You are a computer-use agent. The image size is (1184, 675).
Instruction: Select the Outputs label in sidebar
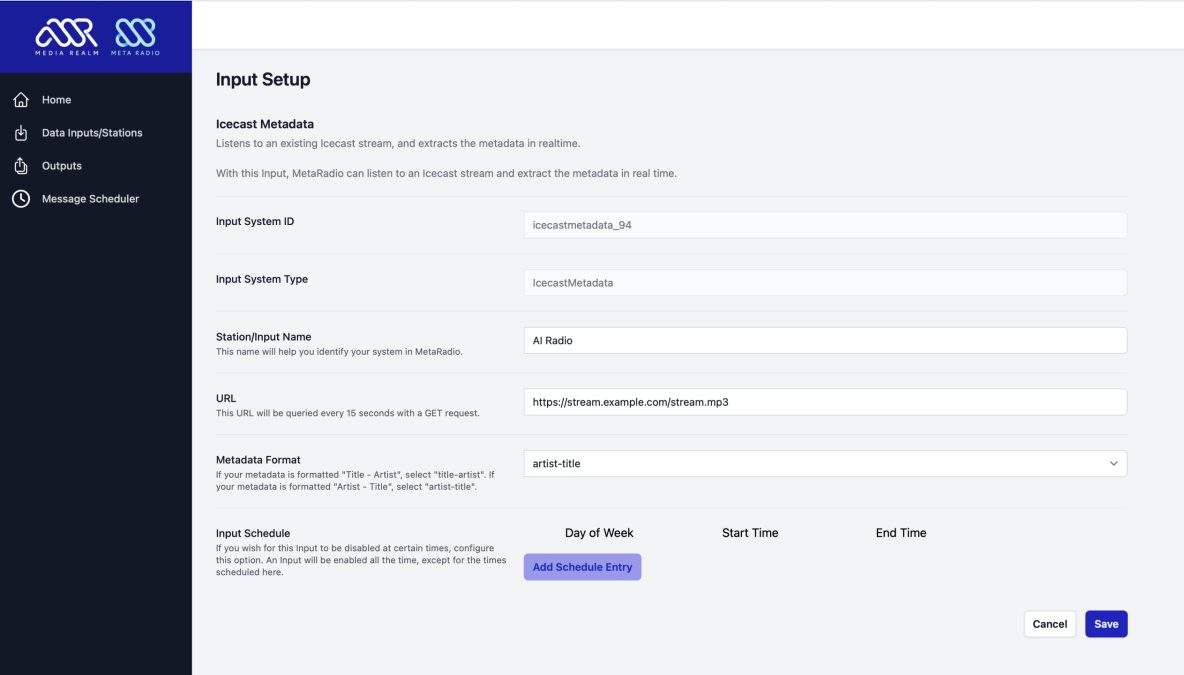(62, 166)
